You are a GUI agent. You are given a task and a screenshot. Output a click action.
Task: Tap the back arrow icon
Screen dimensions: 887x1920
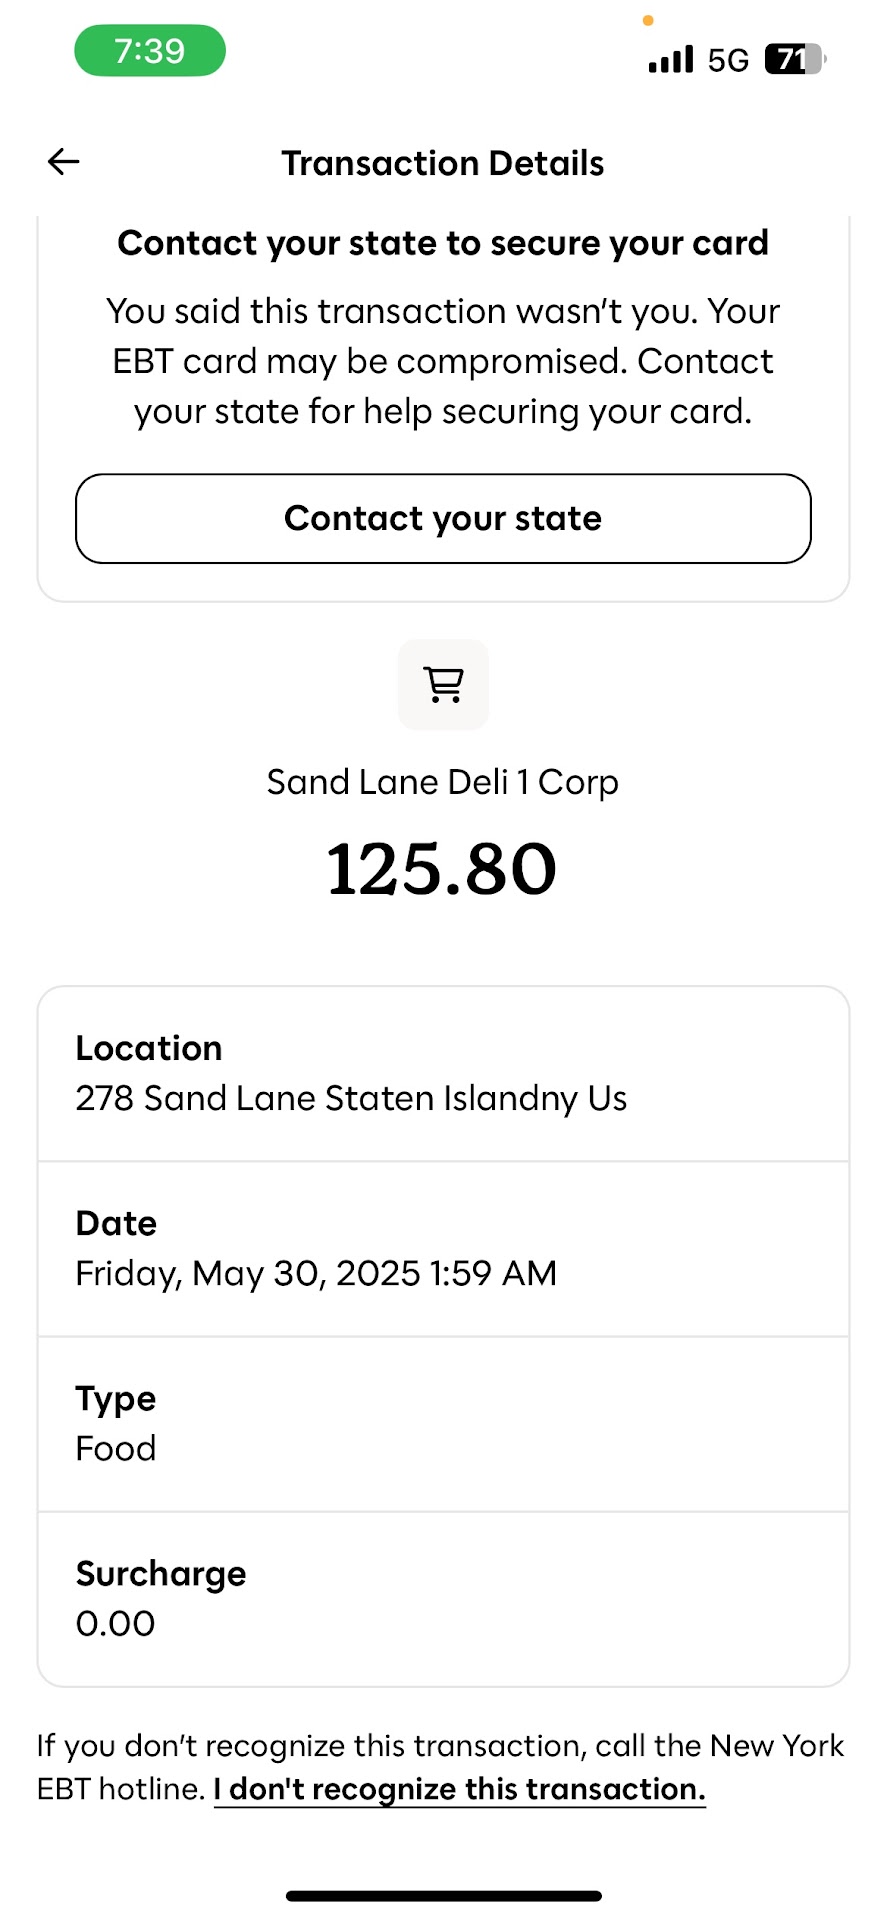(x=63, y=162)
